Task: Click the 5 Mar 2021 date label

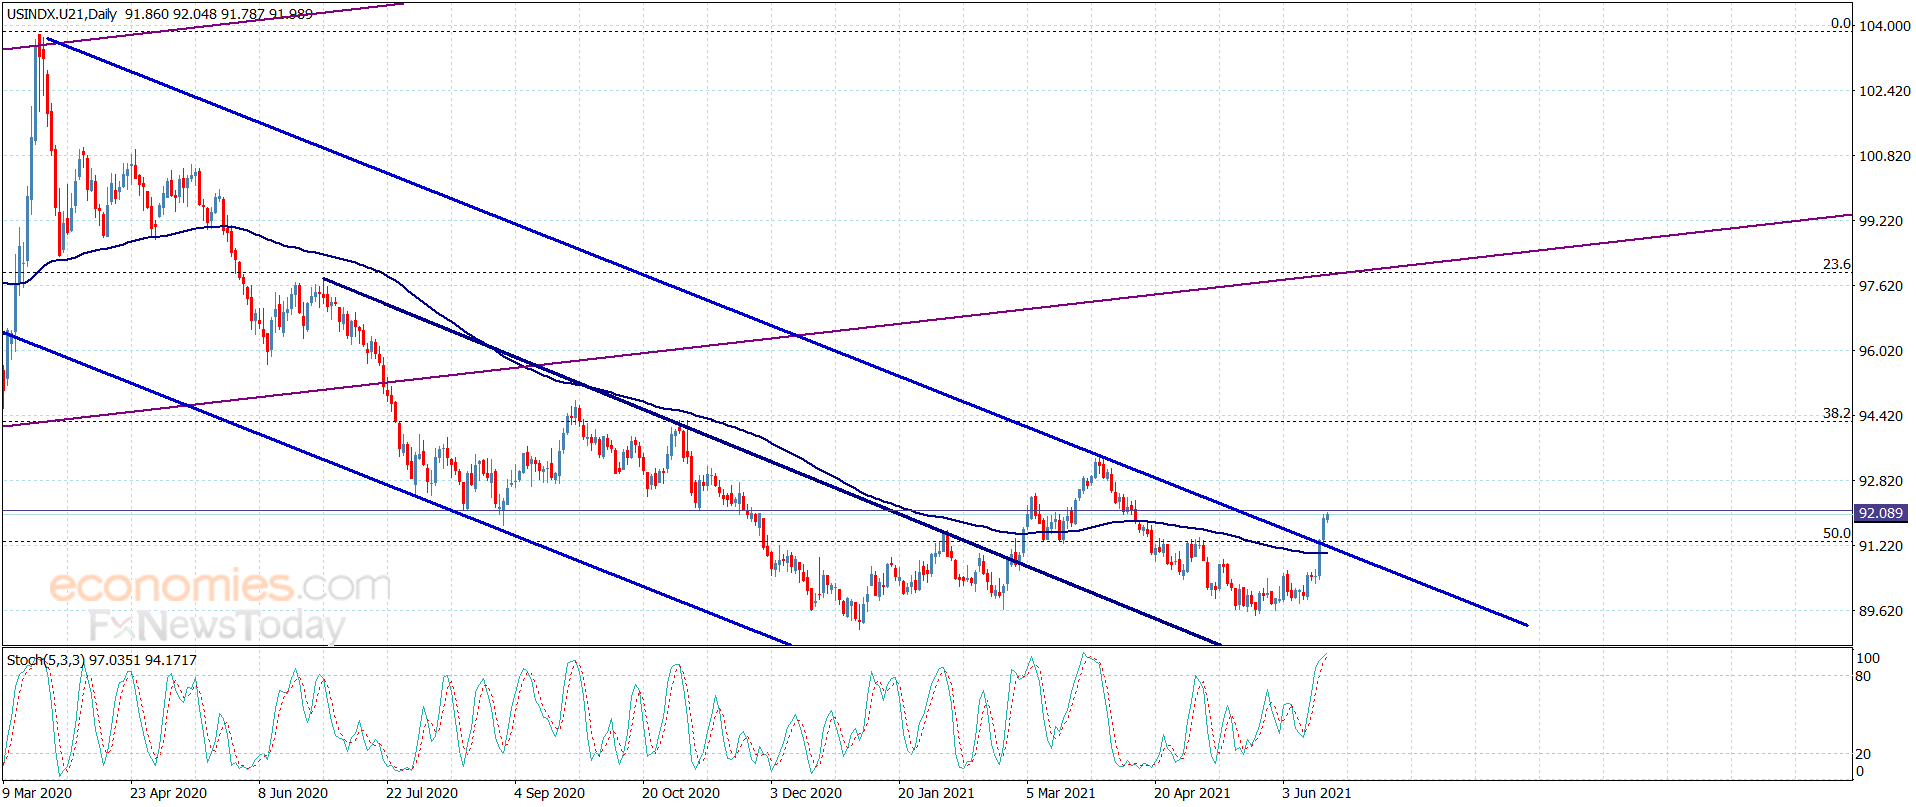Action: (x=1061, y=793)
